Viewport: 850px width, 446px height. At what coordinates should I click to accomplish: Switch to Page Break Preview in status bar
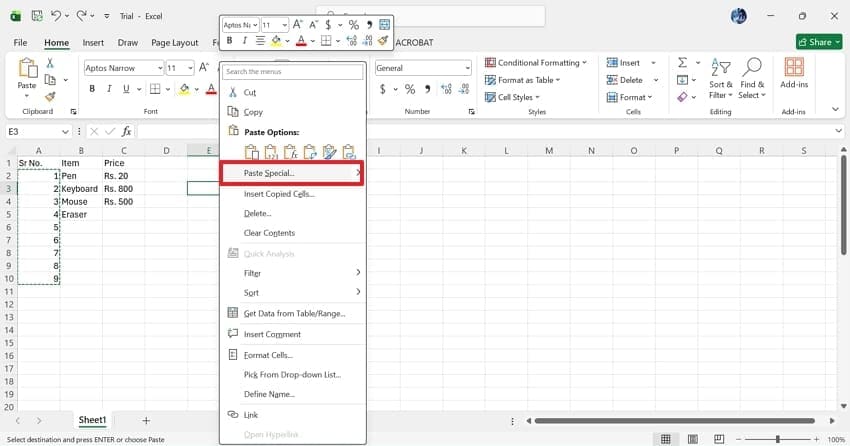click(719, 439)
